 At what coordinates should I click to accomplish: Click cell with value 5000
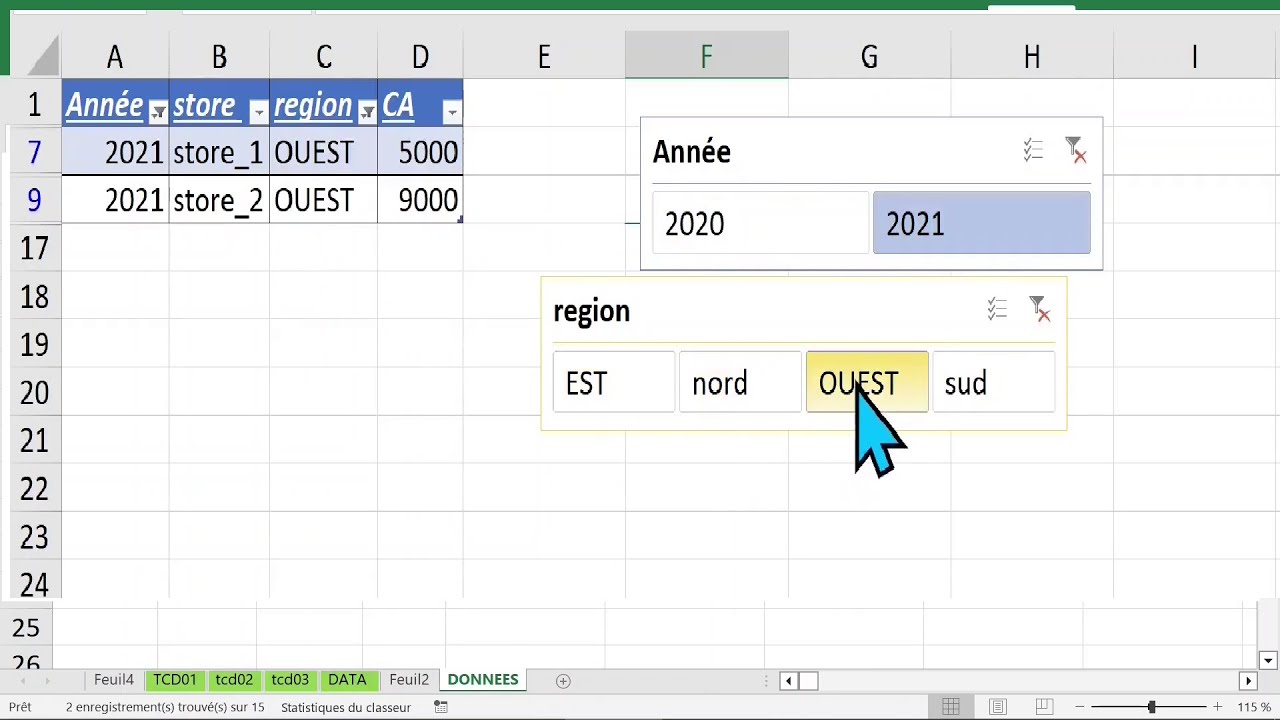pyautogui.click(x=420, y=153)
